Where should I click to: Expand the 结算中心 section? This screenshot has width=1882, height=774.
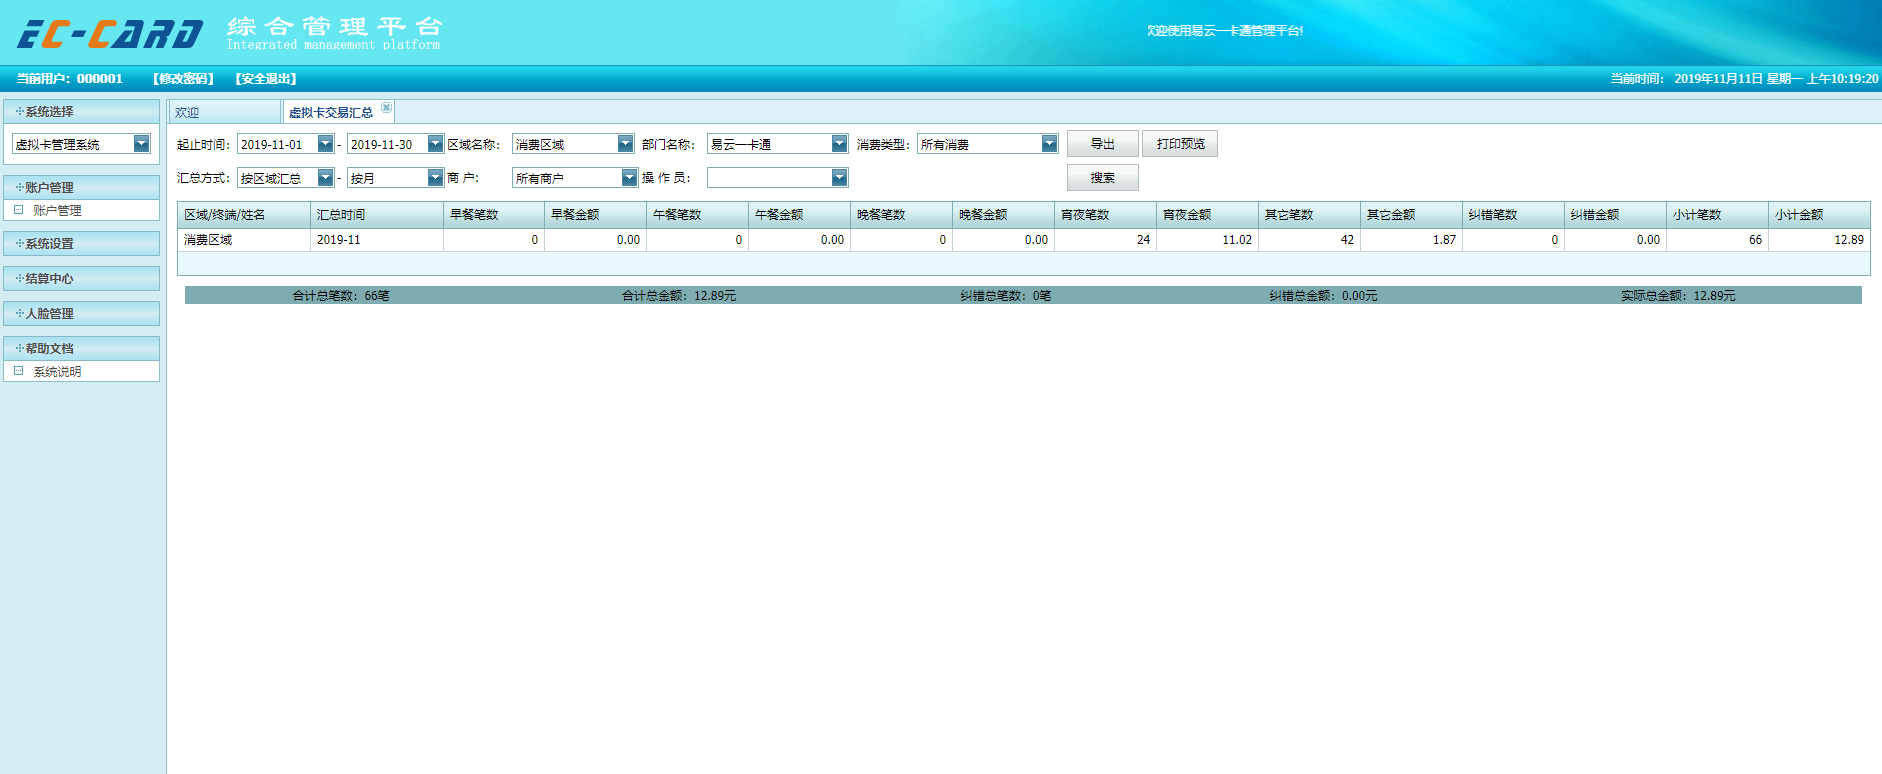click(81, 278)
